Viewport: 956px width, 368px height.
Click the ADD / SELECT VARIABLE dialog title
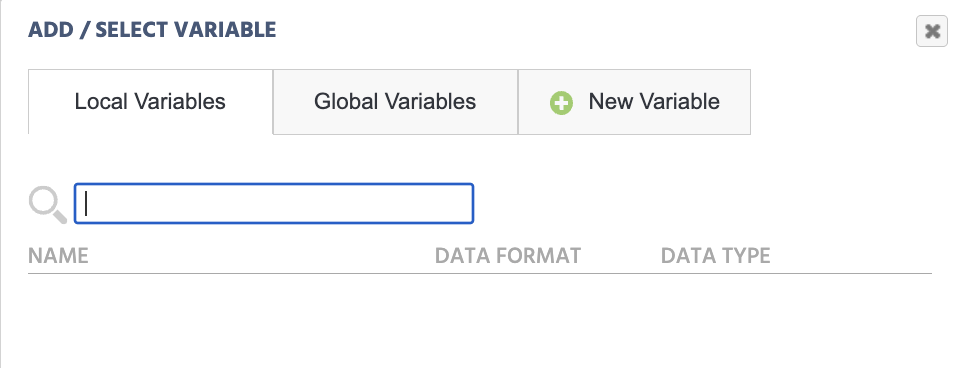152,30
